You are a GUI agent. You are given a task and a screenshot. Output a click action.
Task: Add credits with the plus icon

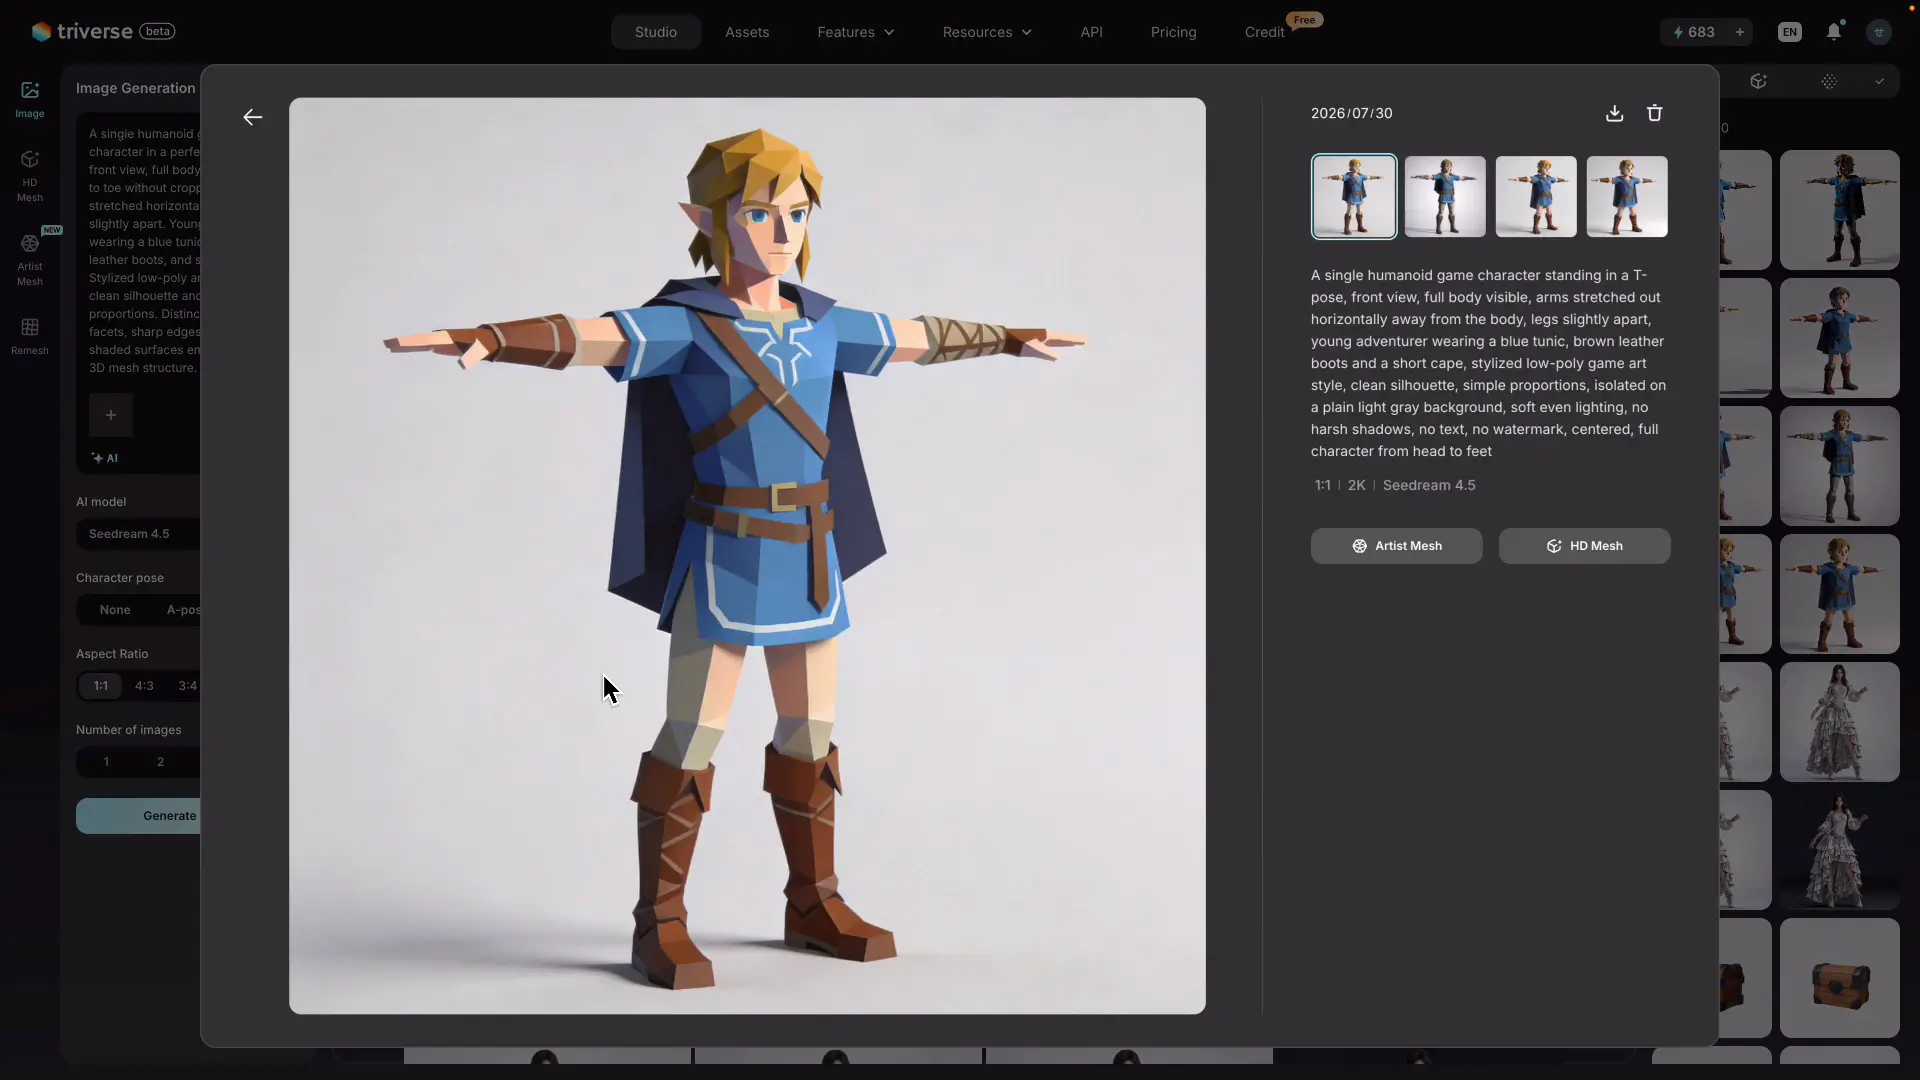click(1740, 32)
